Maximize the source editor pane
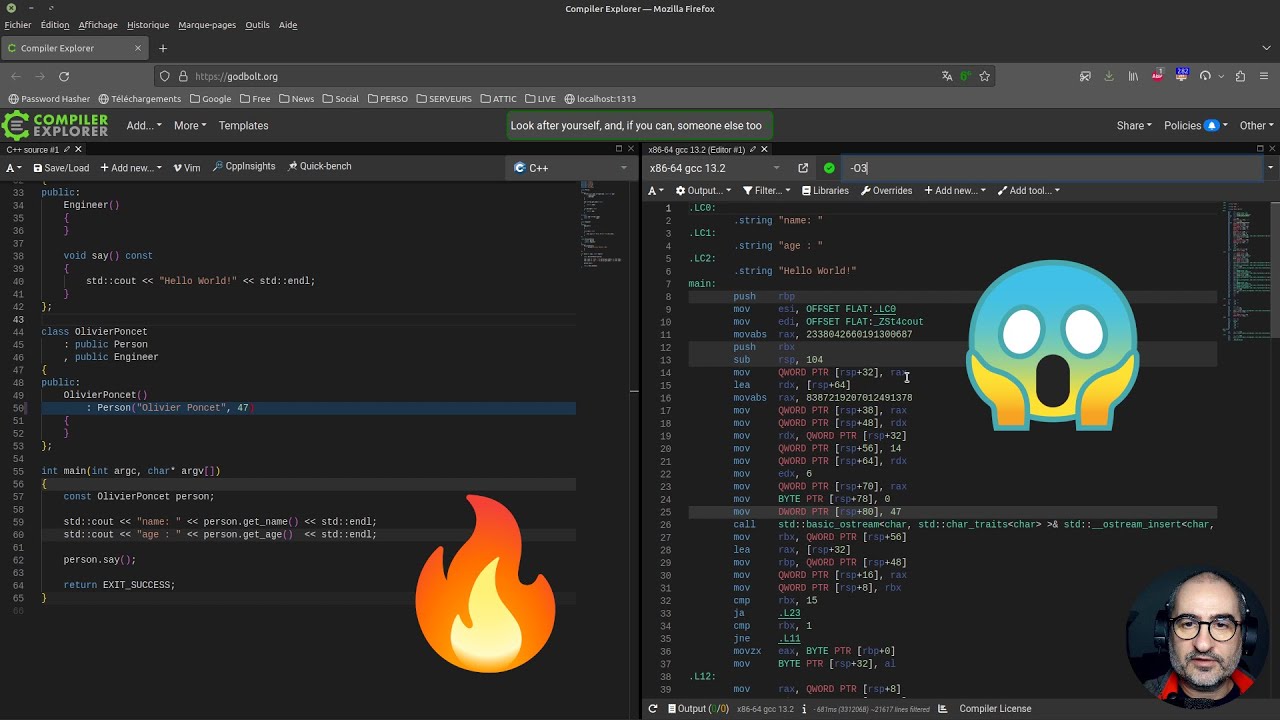The image size is (1280, 720). (x=618, y=149)
